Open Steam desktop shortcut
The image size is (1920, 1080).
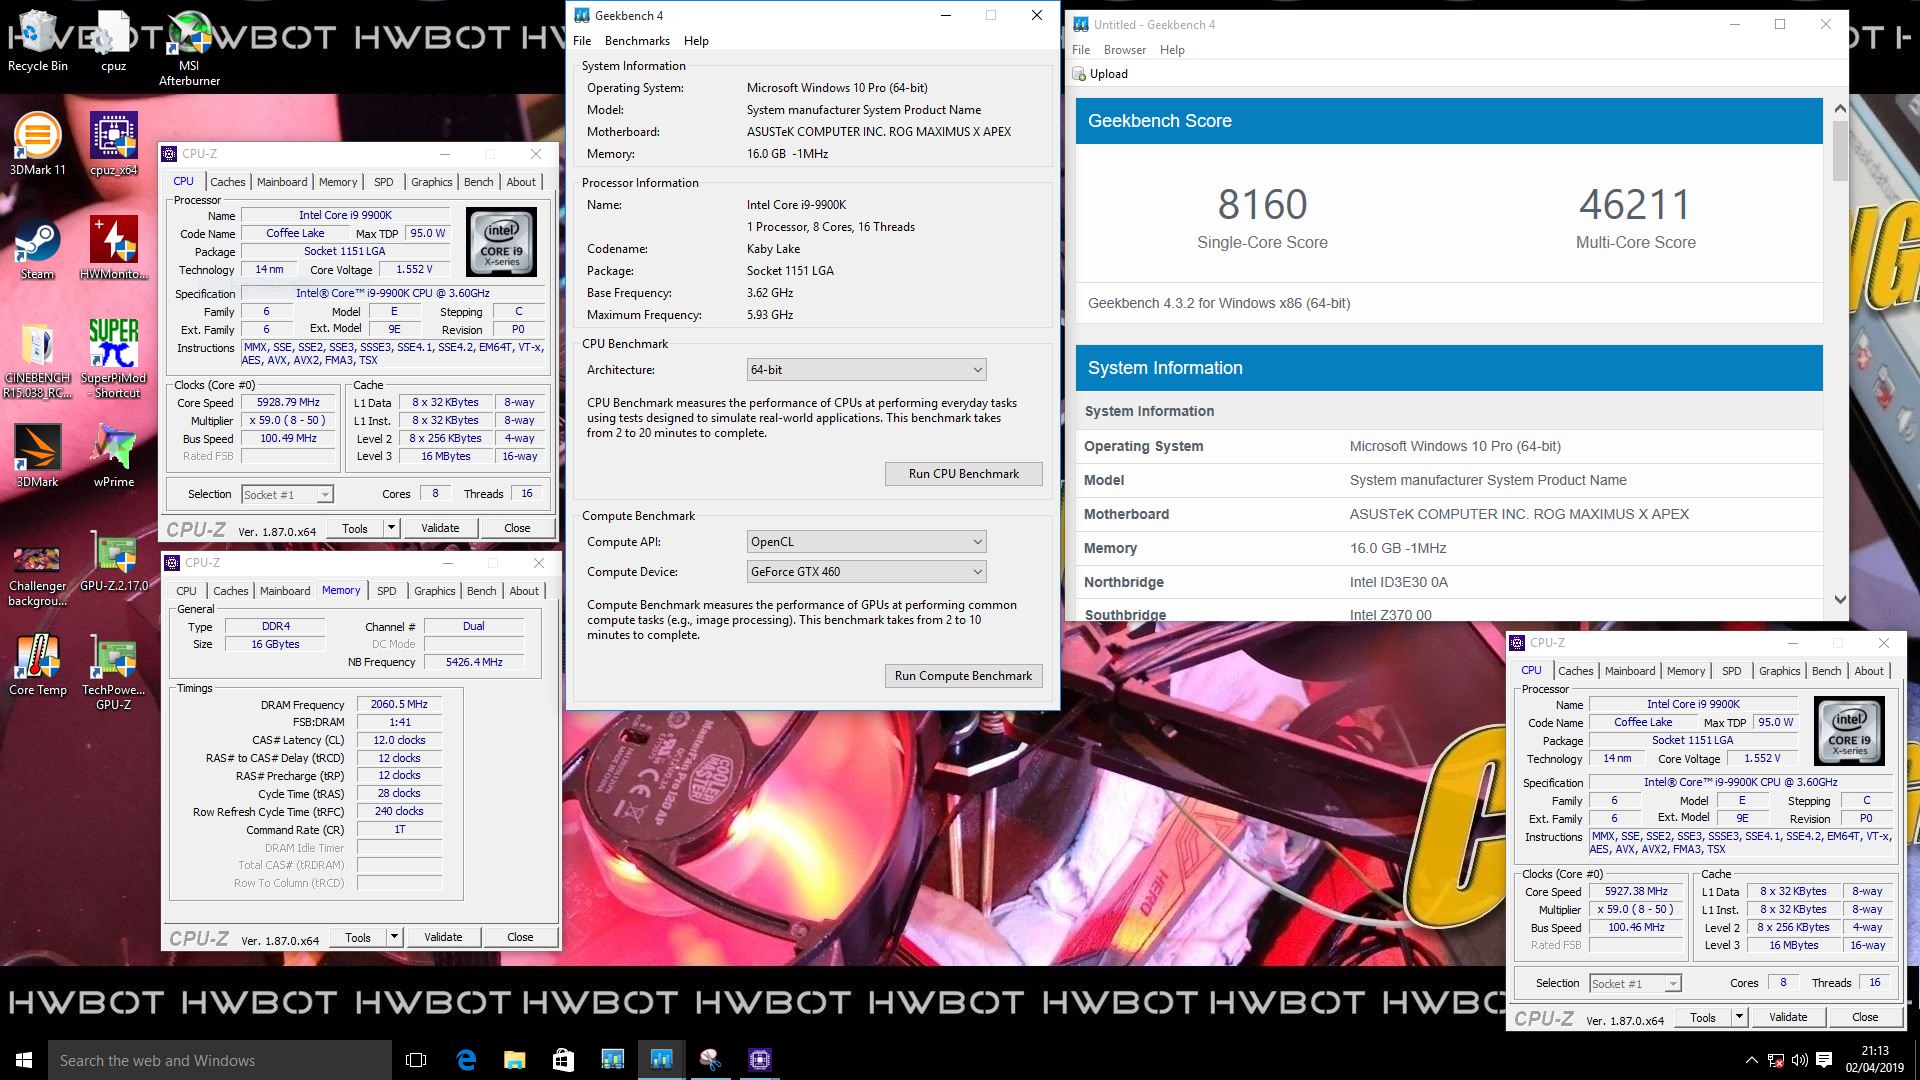point(37,248)
